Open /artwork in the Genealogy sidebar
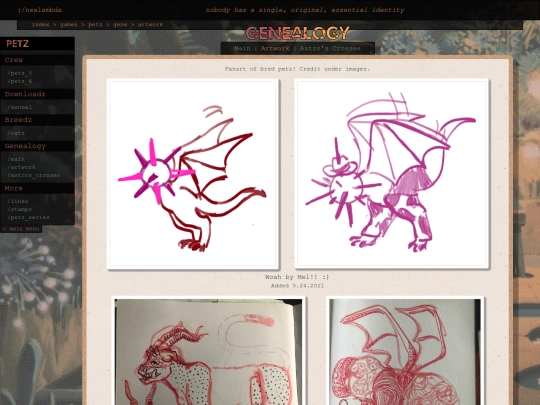 tap(21, 167)
